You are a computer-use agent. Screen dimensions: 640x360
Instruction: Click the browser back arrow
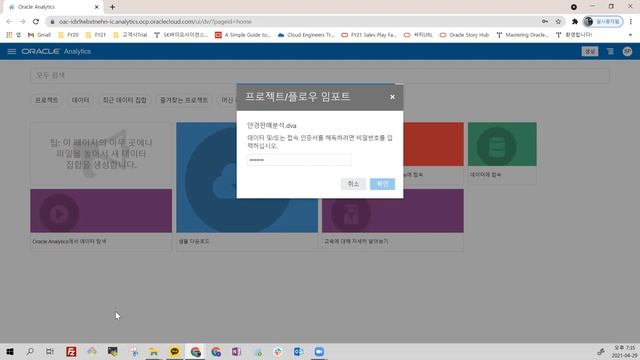[x=9, y=21]
